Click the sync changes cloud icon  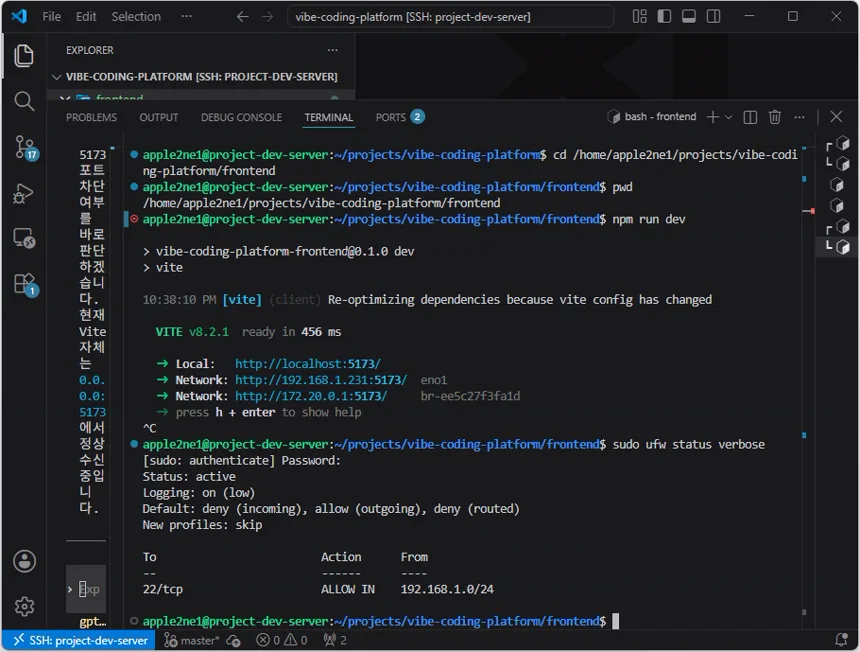234,640
